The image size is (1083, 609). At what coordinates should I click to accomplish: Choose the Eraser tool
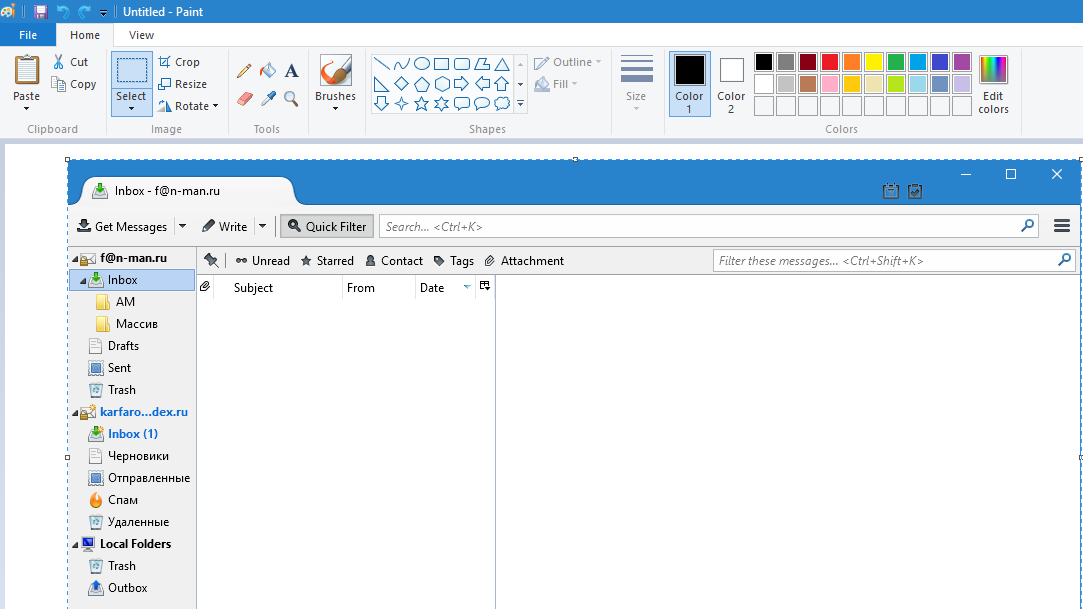[x=244, y=98]
